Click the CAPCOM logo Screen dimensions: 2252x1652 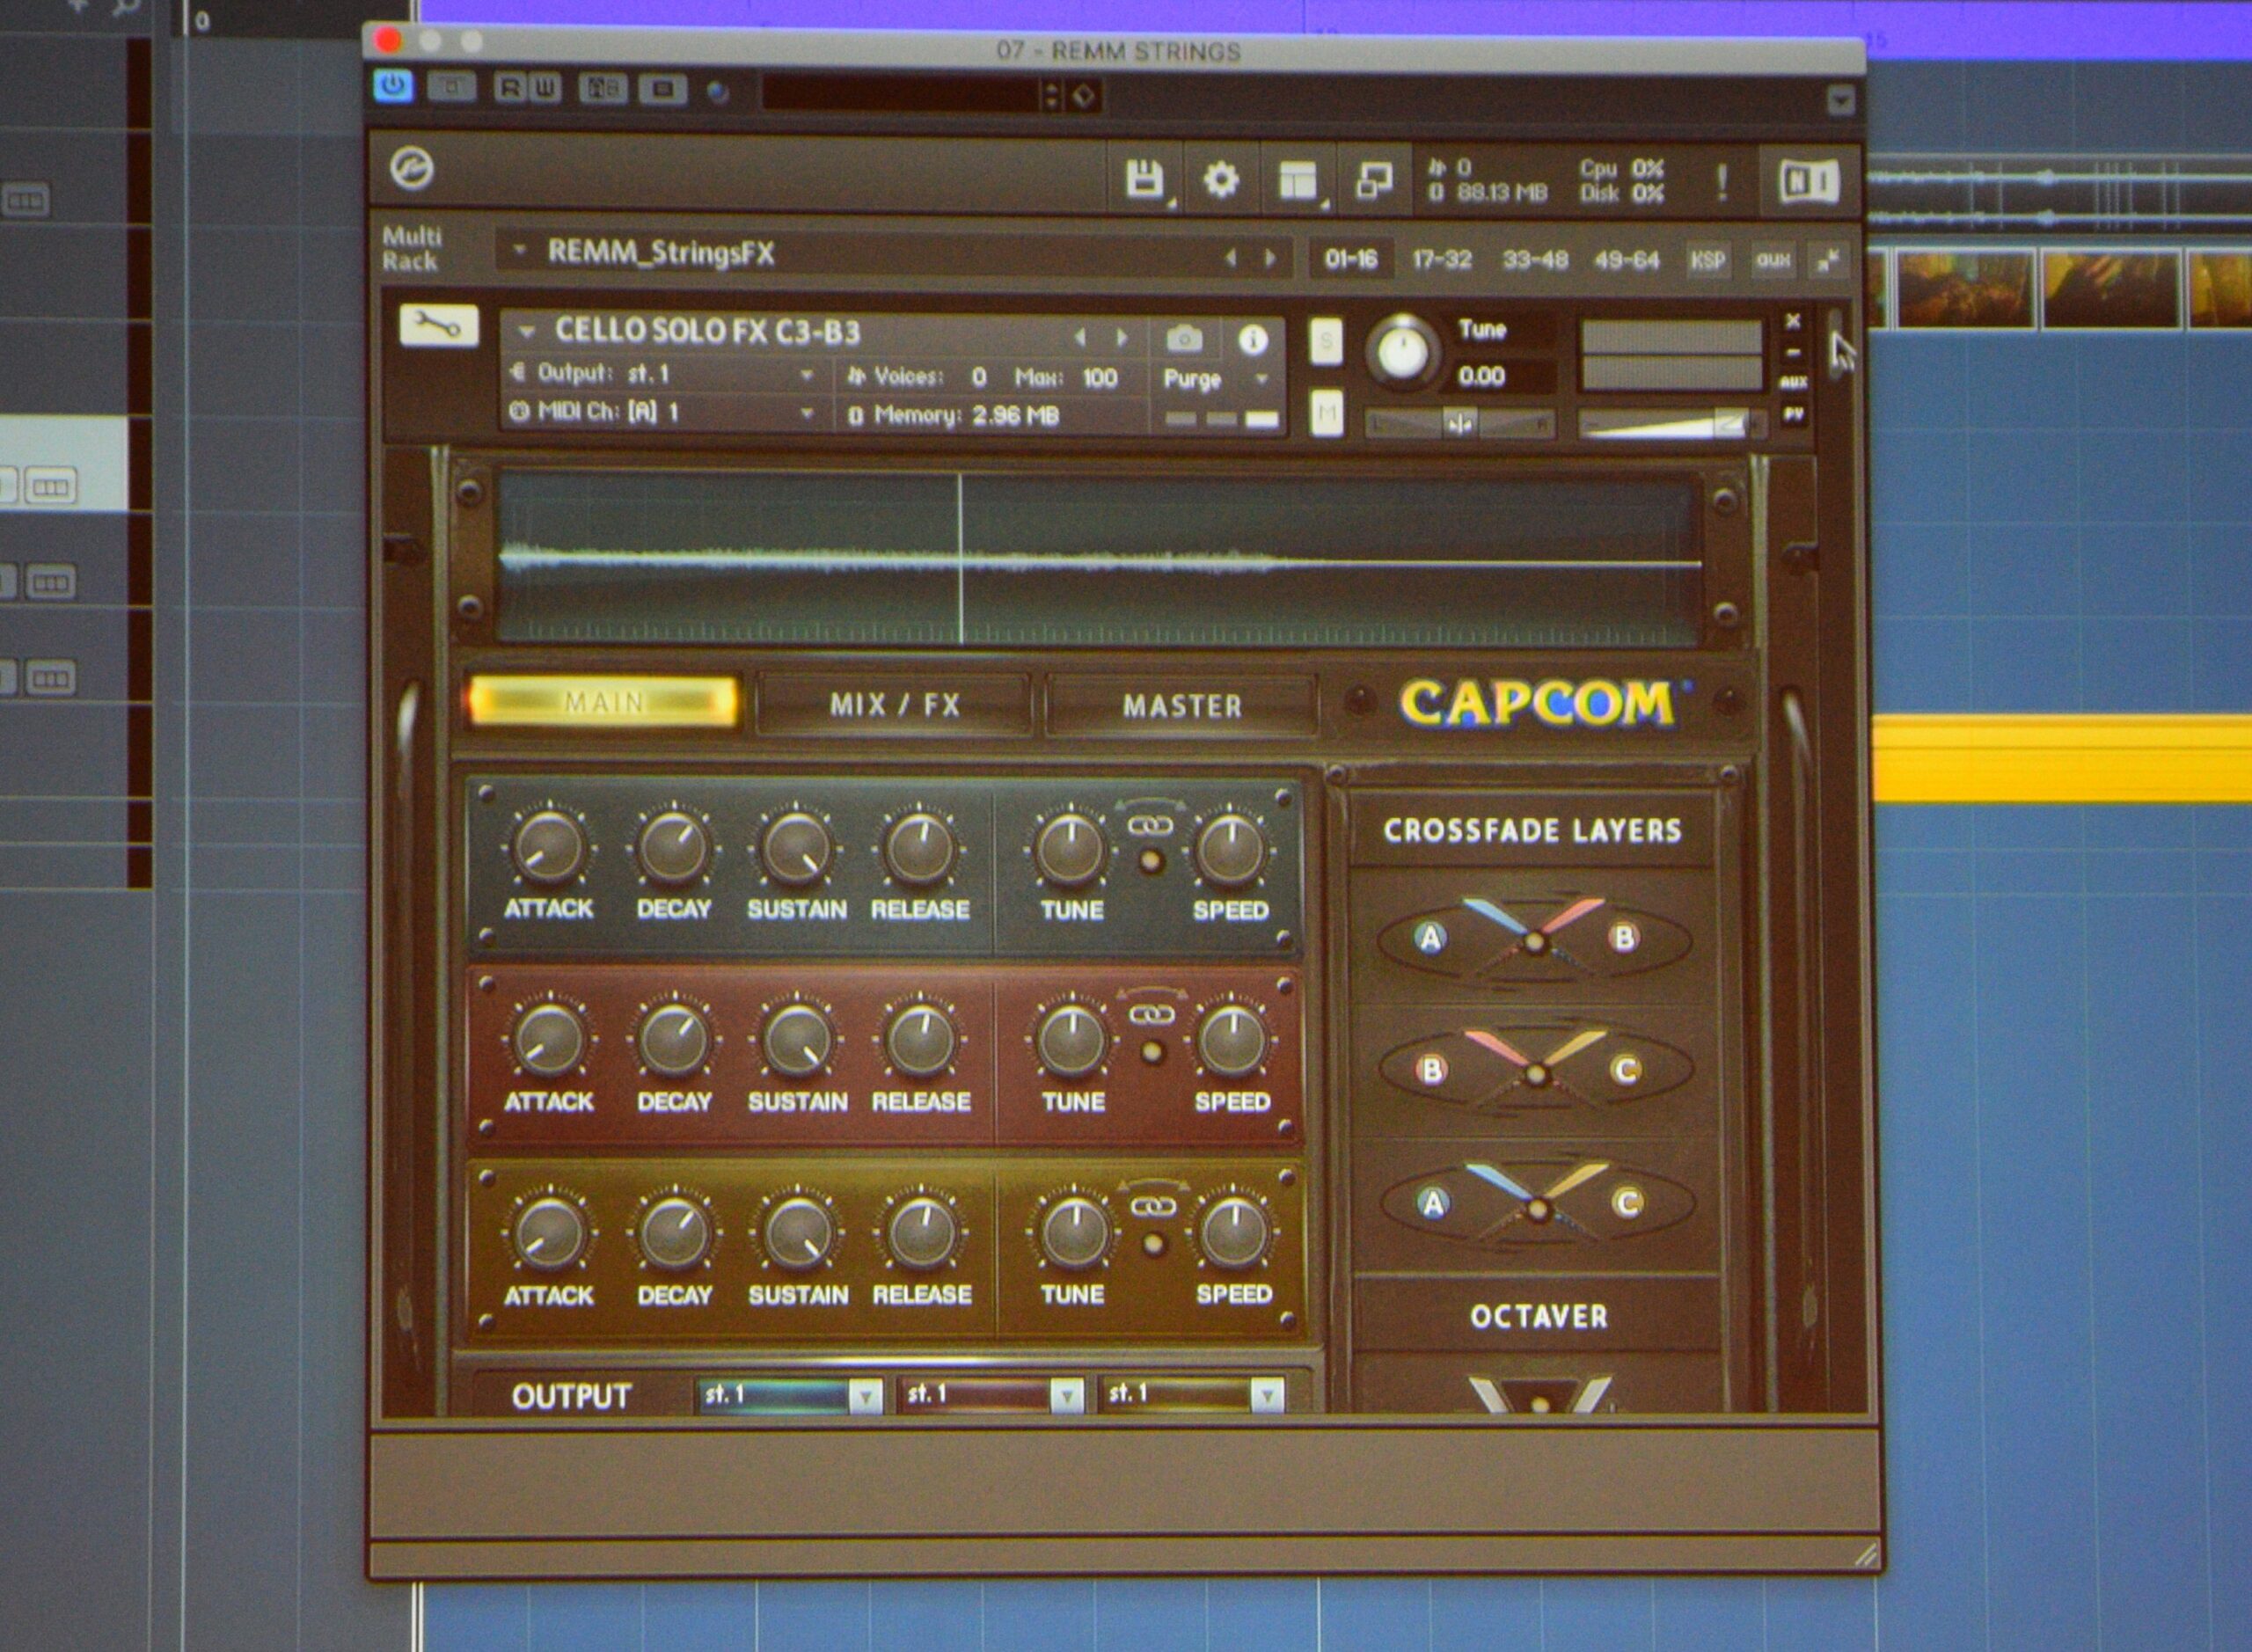(x=1541, y=704)
